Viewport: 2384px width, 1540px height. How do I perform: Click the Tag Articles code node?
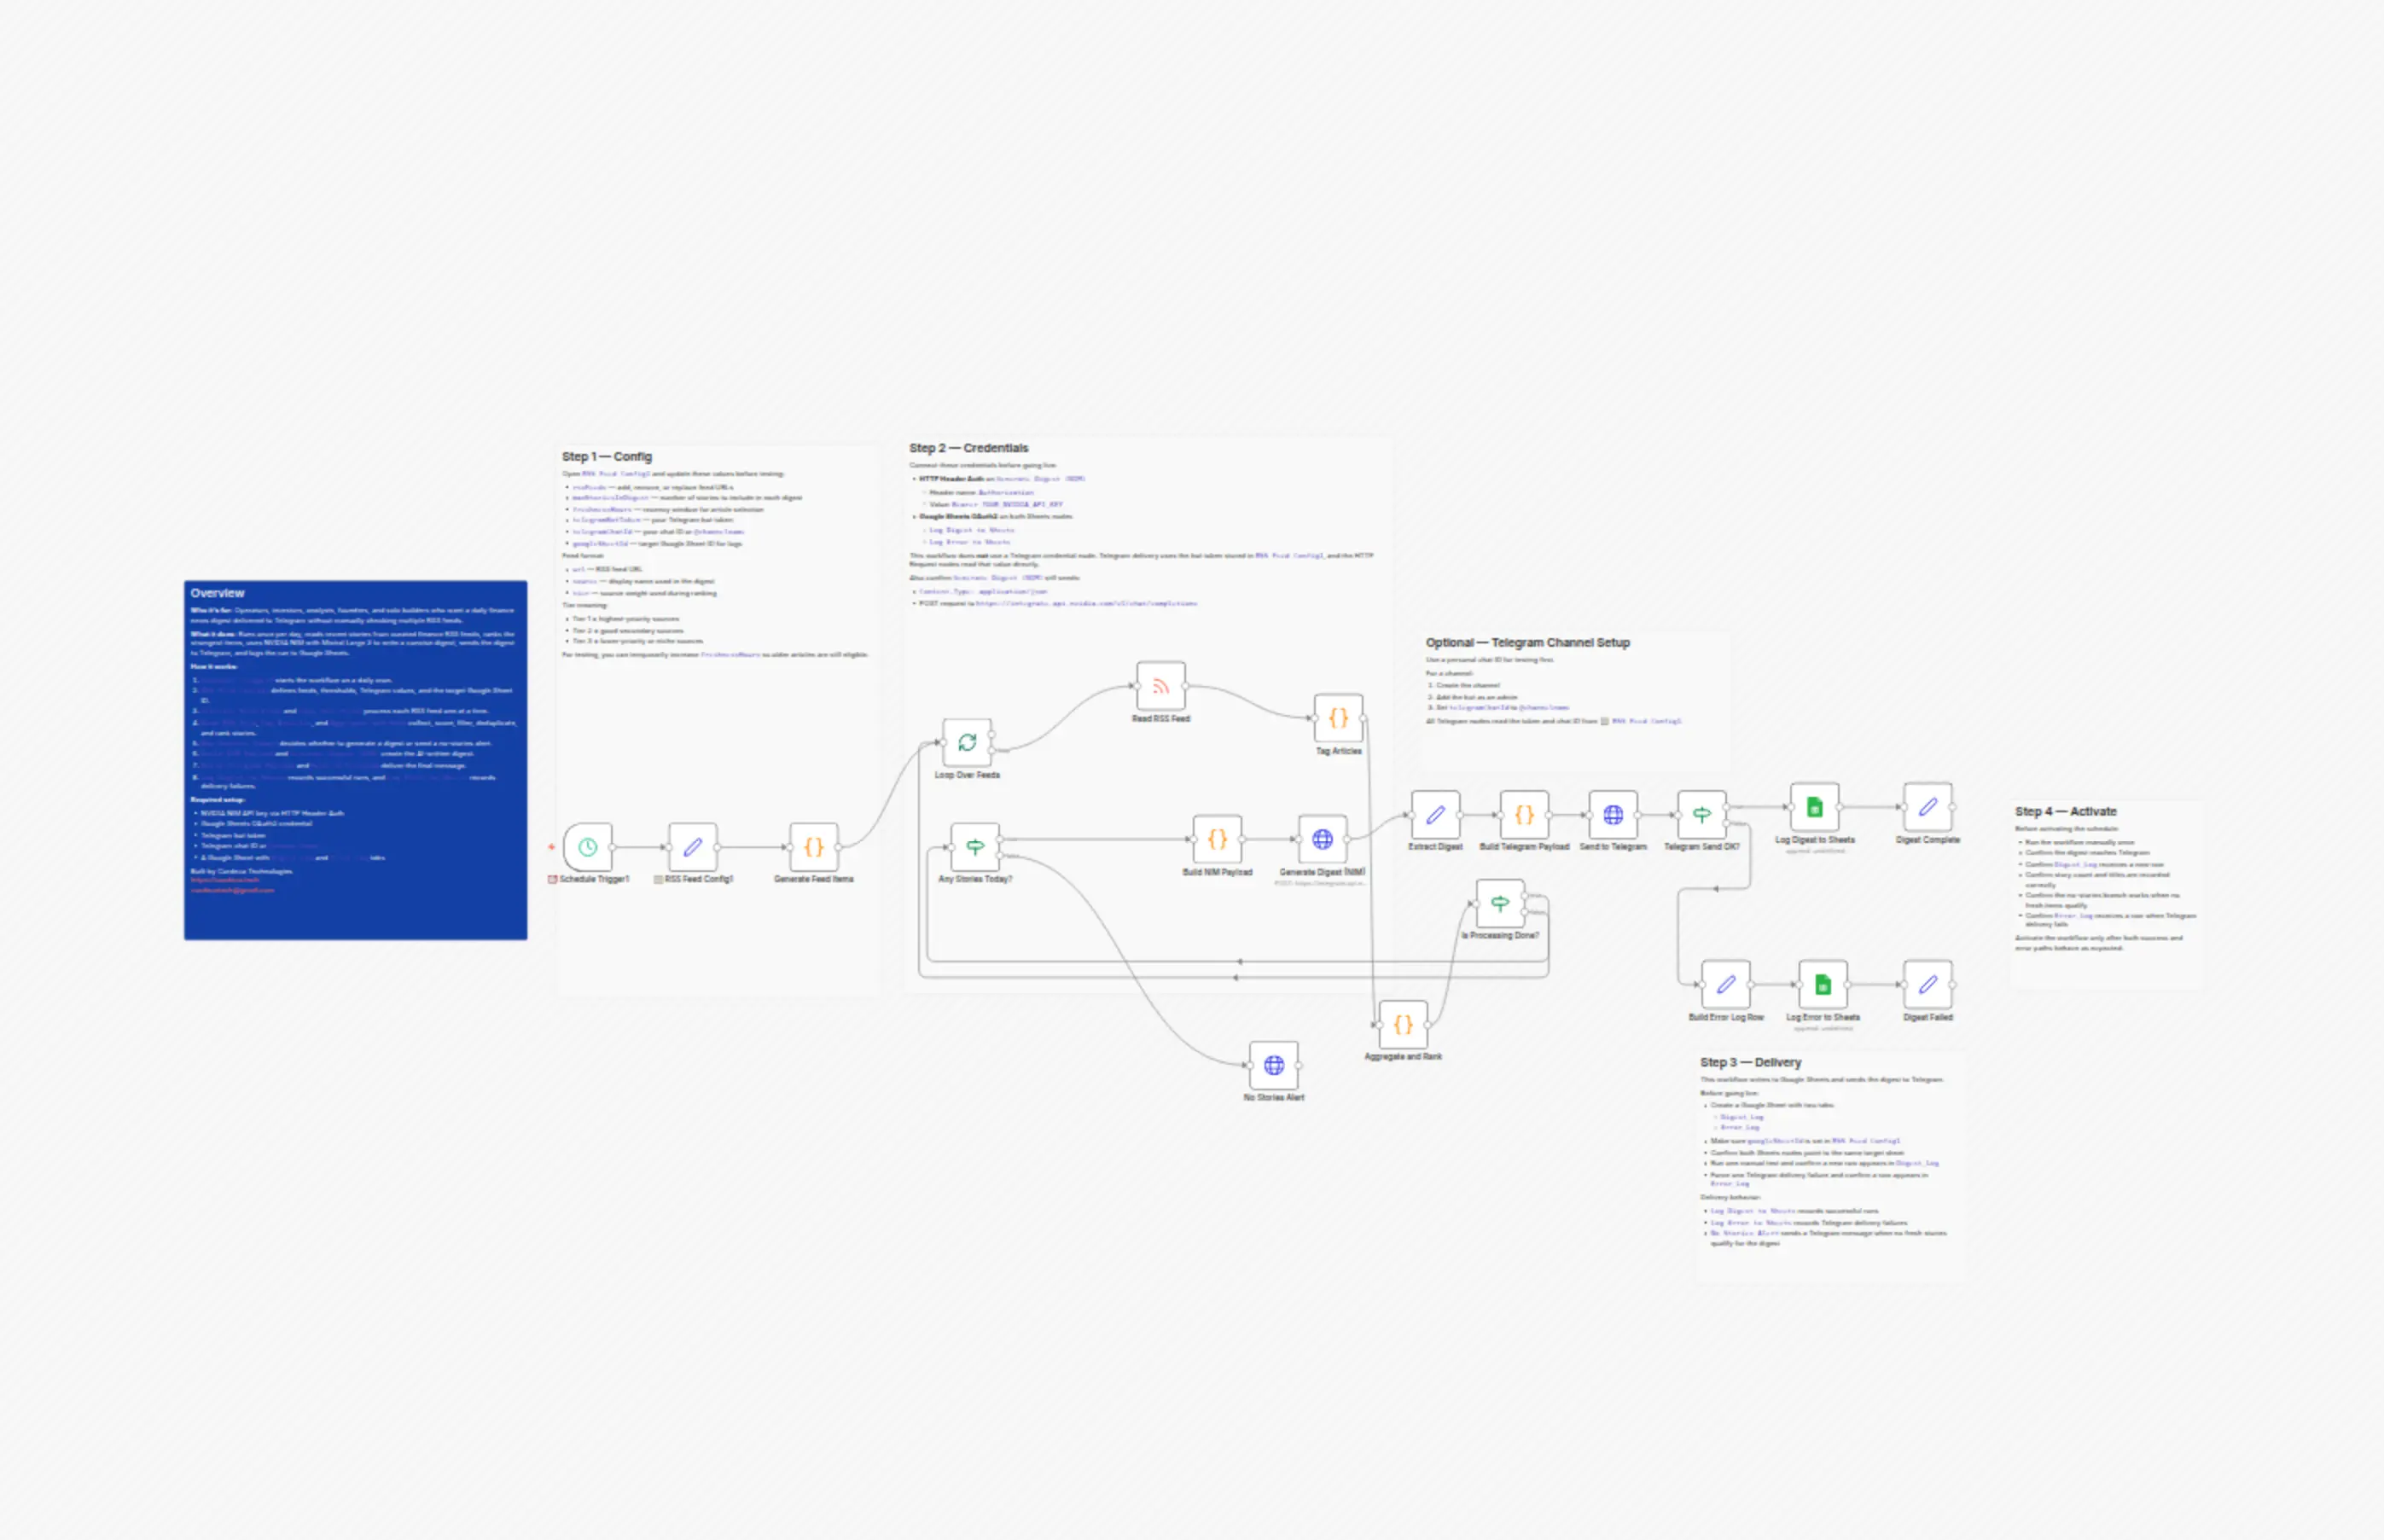point(1339,718)
